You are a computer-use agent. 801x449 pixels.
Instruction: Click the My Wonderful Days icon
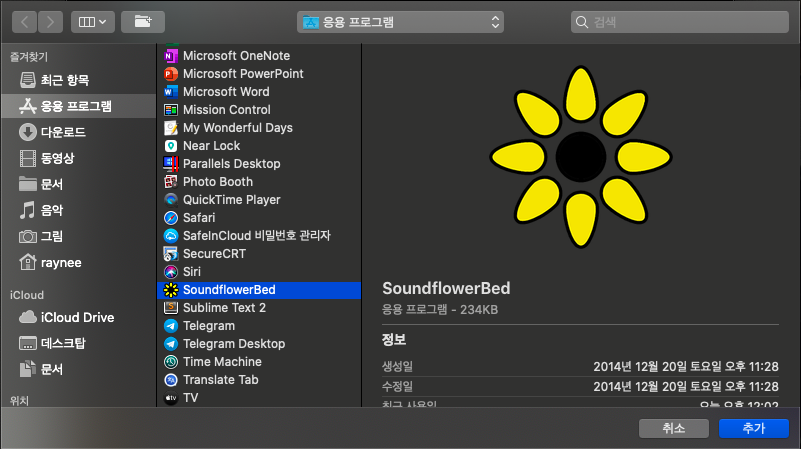[x=171, y=128]
